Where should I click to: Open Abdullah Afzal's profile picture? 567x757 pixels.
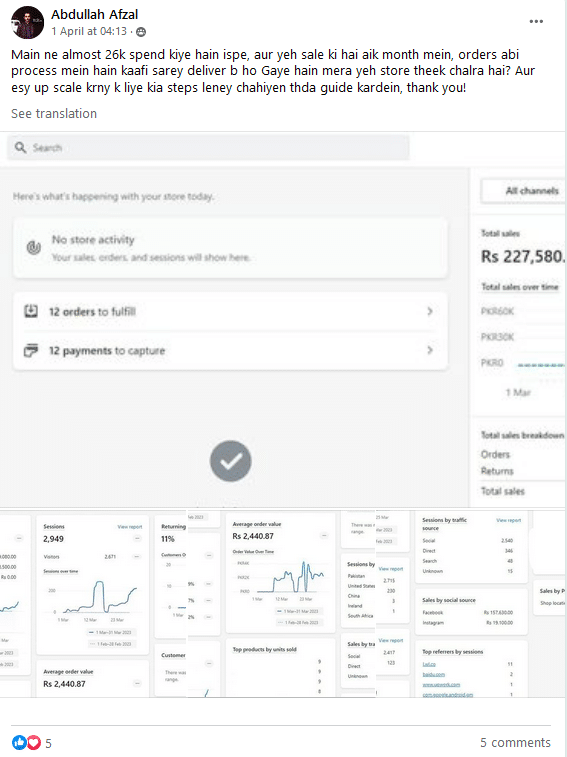pos(28,23)
